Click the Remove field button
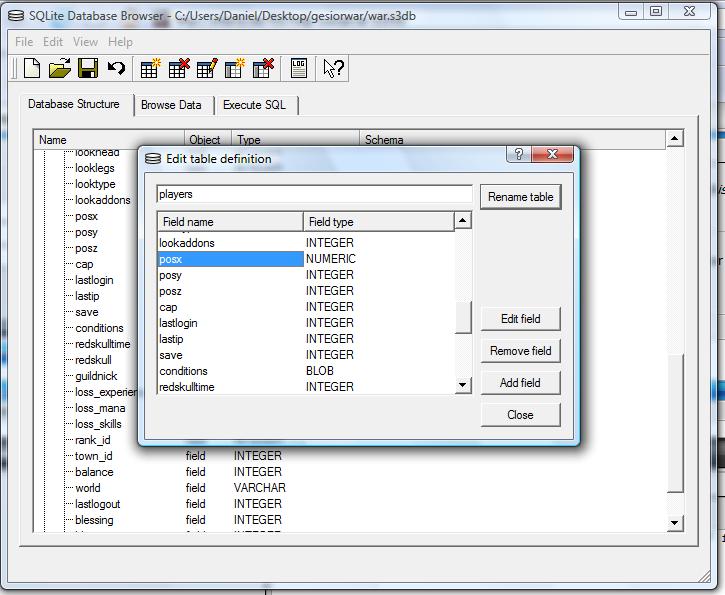 point(521,351)
